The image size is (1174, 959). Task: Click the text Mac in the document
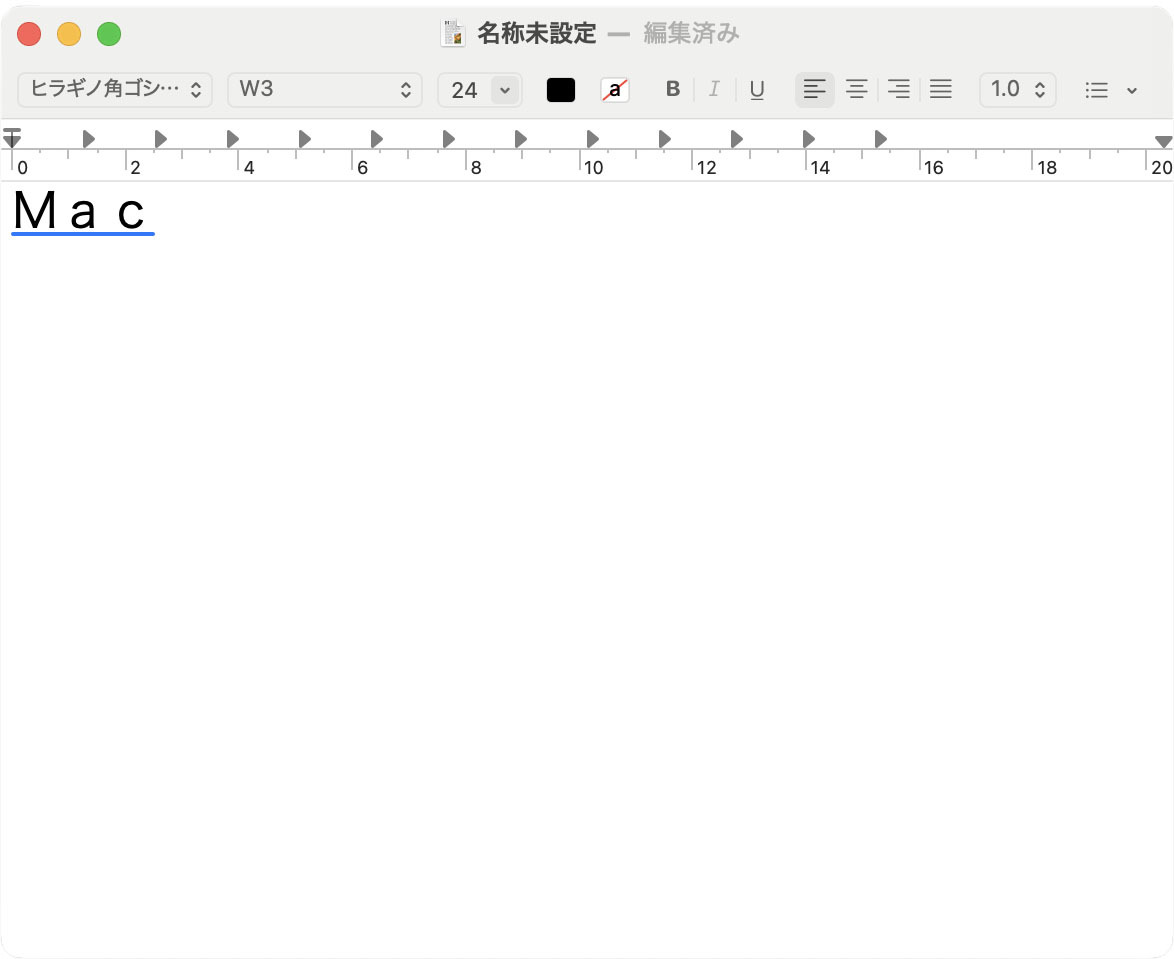pos(79,211)
